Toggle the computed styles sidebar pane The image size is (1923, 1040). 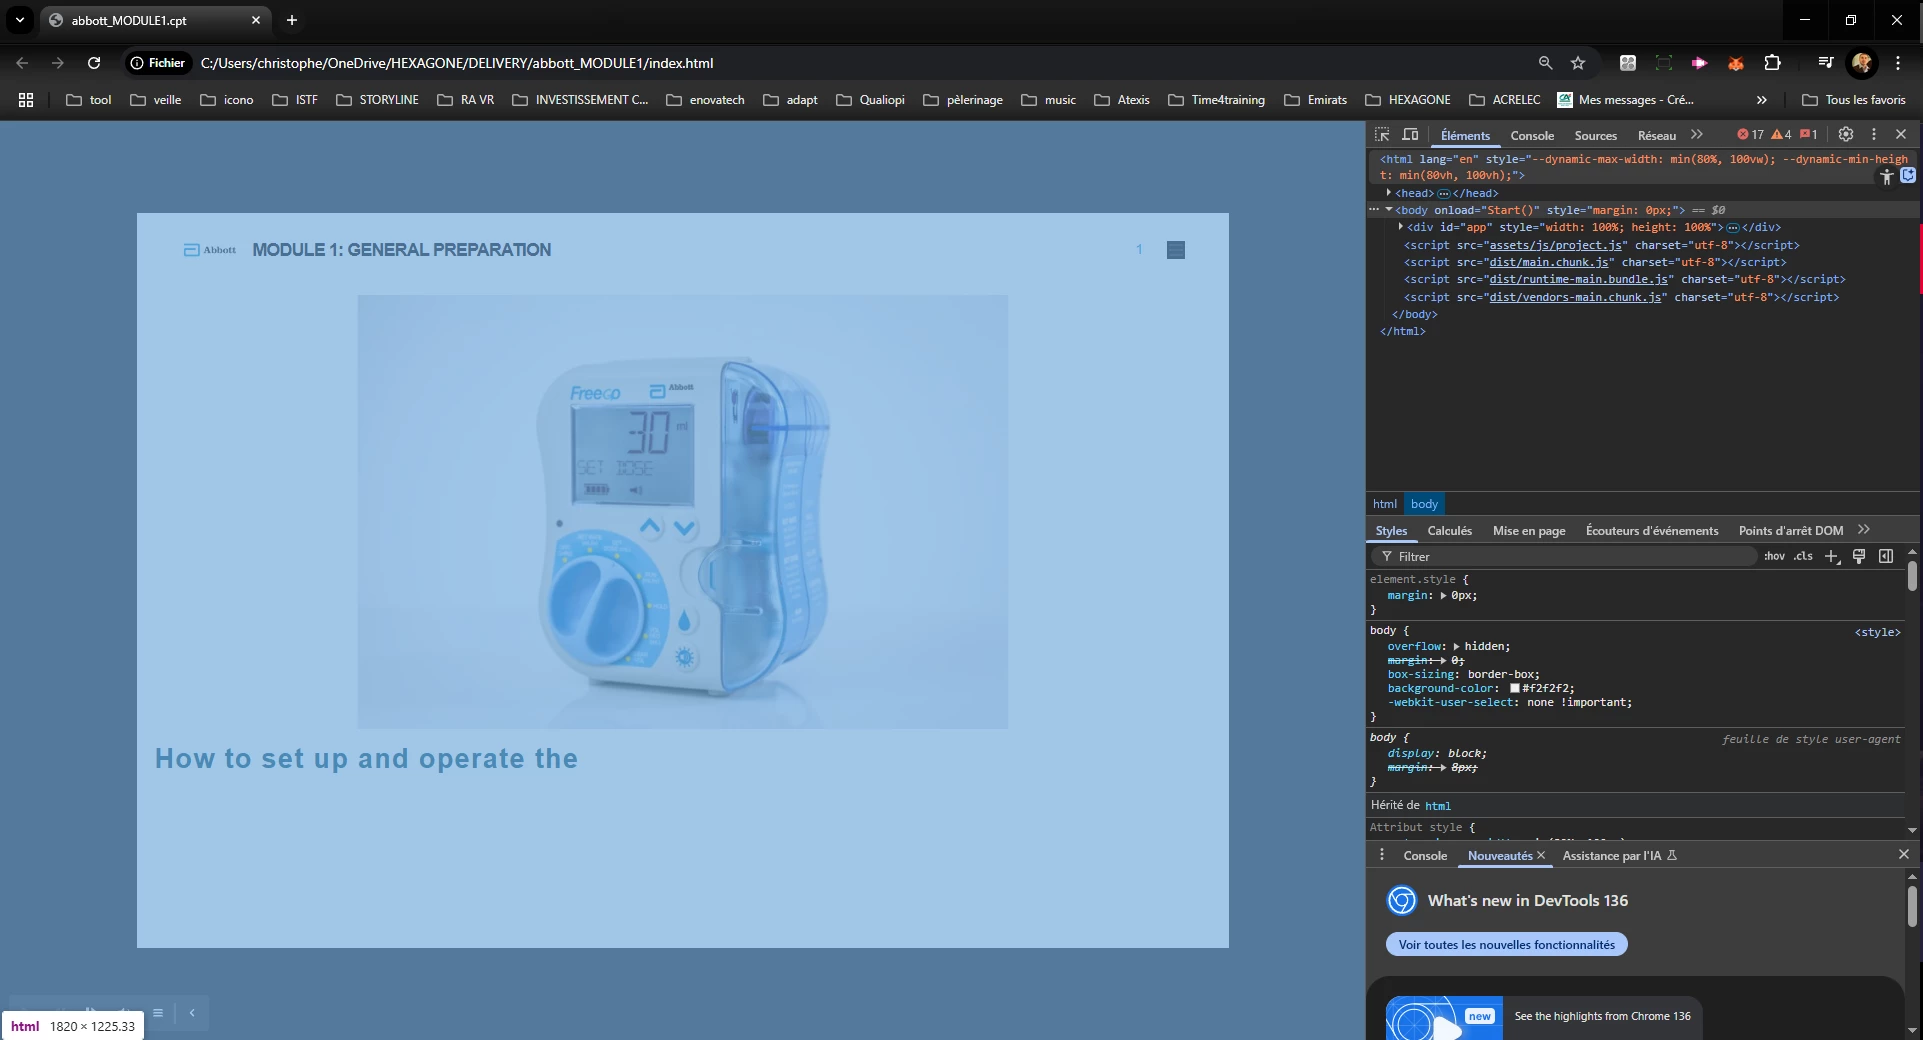[x=1886, y=556]
